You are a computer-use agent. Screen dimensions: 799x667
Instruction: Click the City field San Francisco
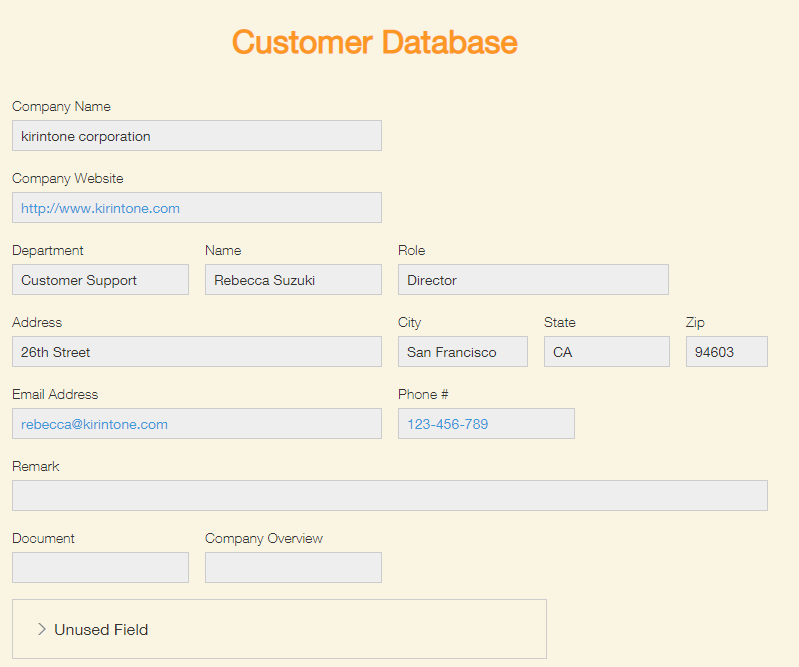tap(462, 352)
